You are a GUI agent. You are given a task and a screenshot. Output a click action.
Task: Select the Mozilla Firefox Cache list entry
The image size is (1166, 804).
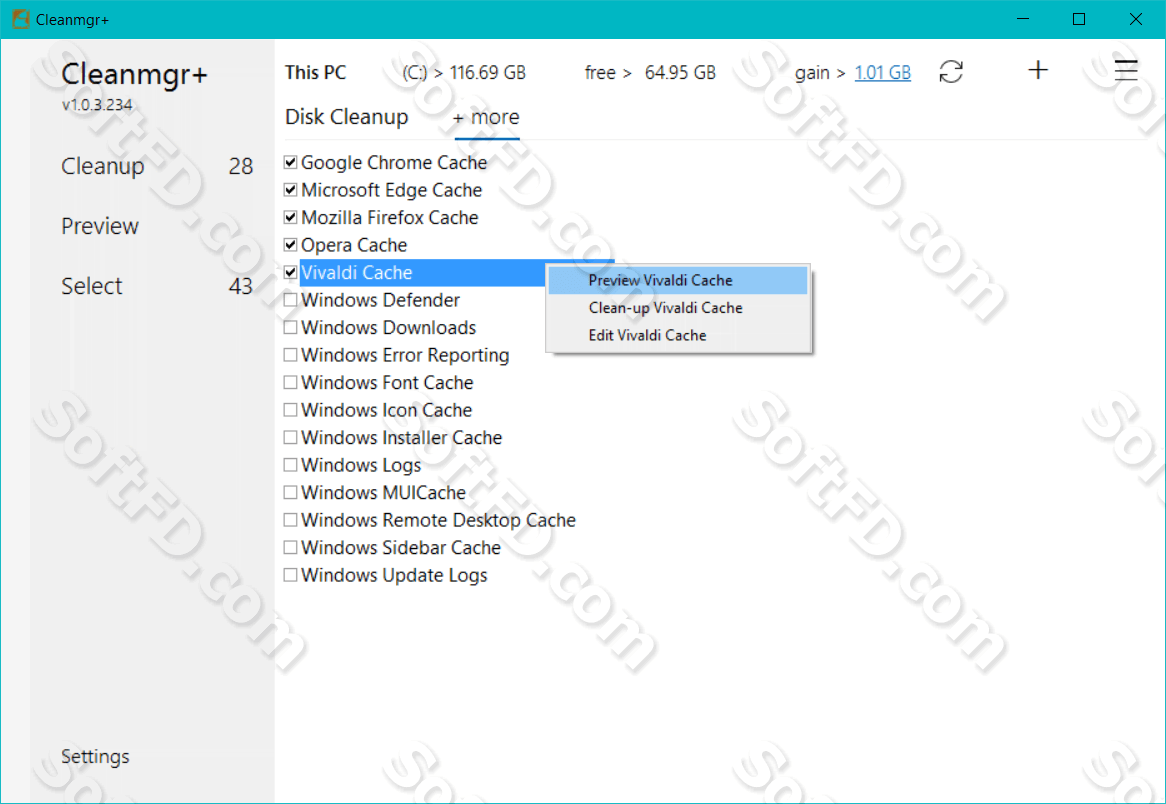(390, 217)
